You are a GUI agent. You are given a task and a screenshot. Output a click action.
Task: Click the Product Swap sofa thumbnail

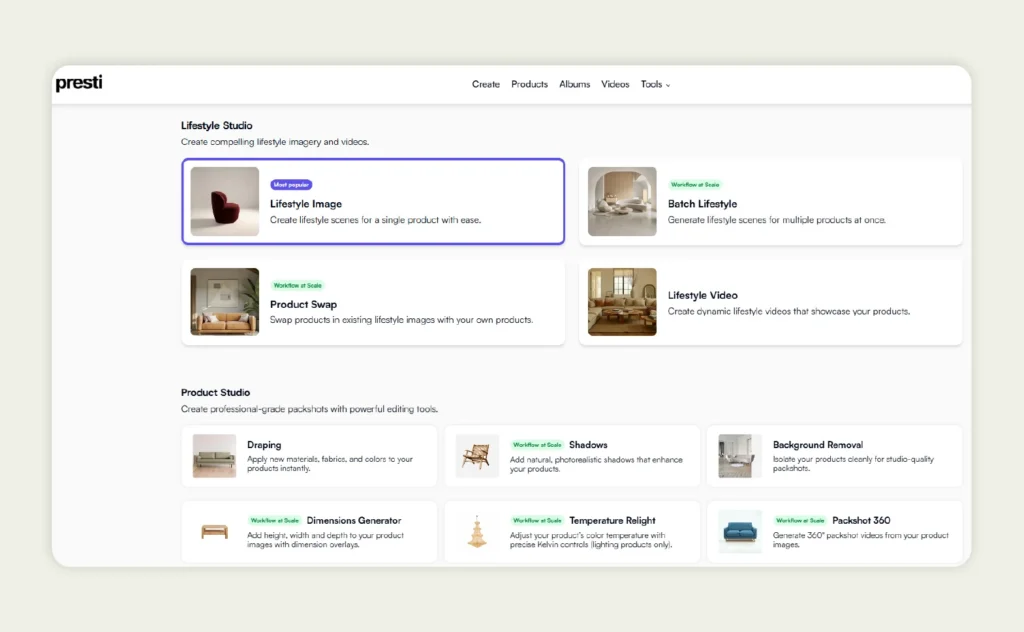pyautogui.click(x=225, y=302)
